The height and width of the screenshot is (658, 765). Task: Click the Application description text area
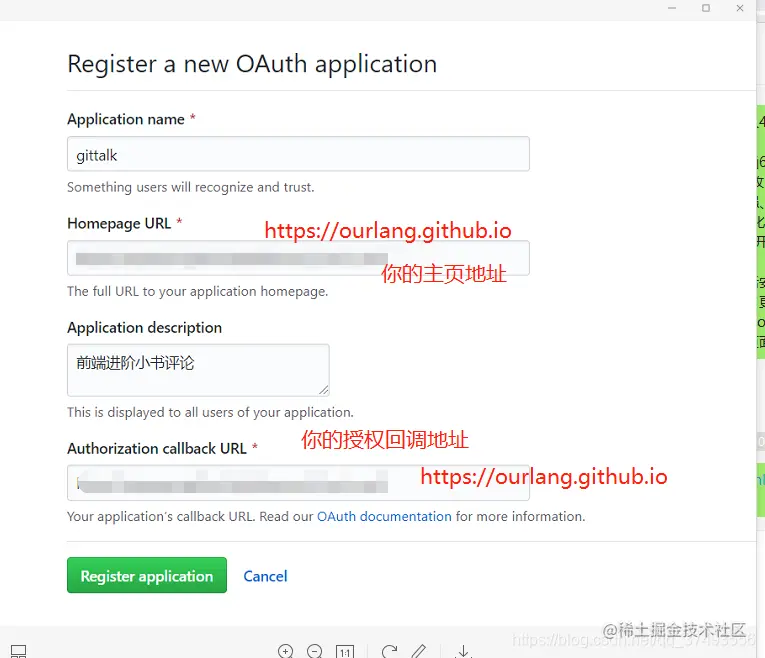198,370
